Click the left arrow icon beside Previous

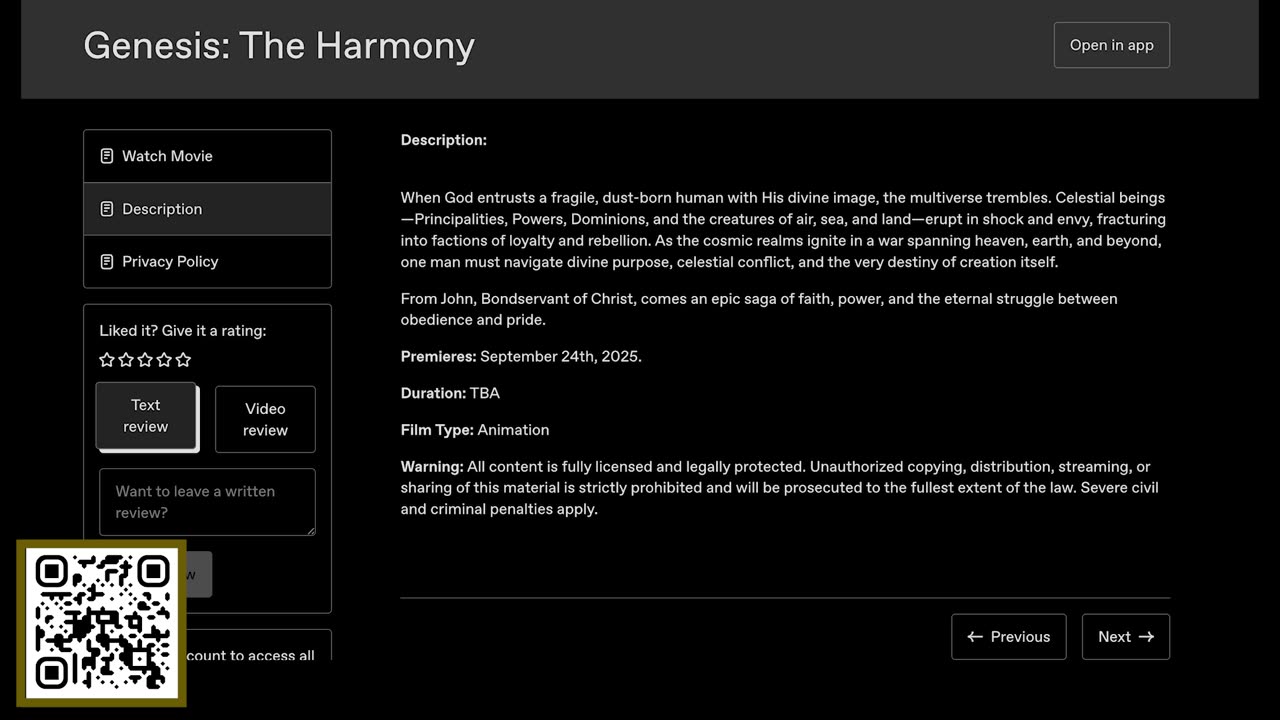(975, 637)
